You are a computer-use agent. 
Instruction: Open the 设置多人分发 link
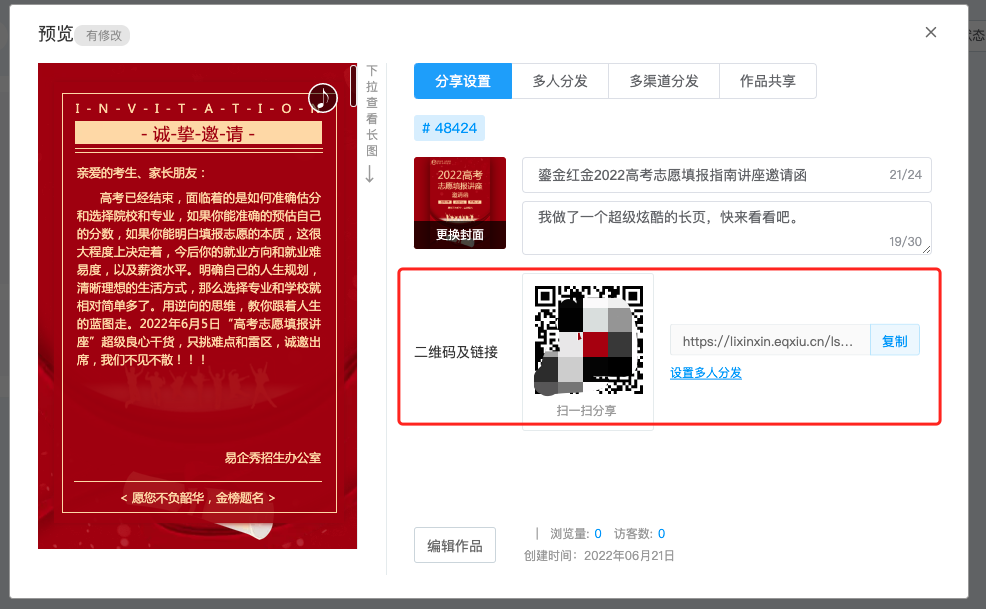[x=706, y=373]
